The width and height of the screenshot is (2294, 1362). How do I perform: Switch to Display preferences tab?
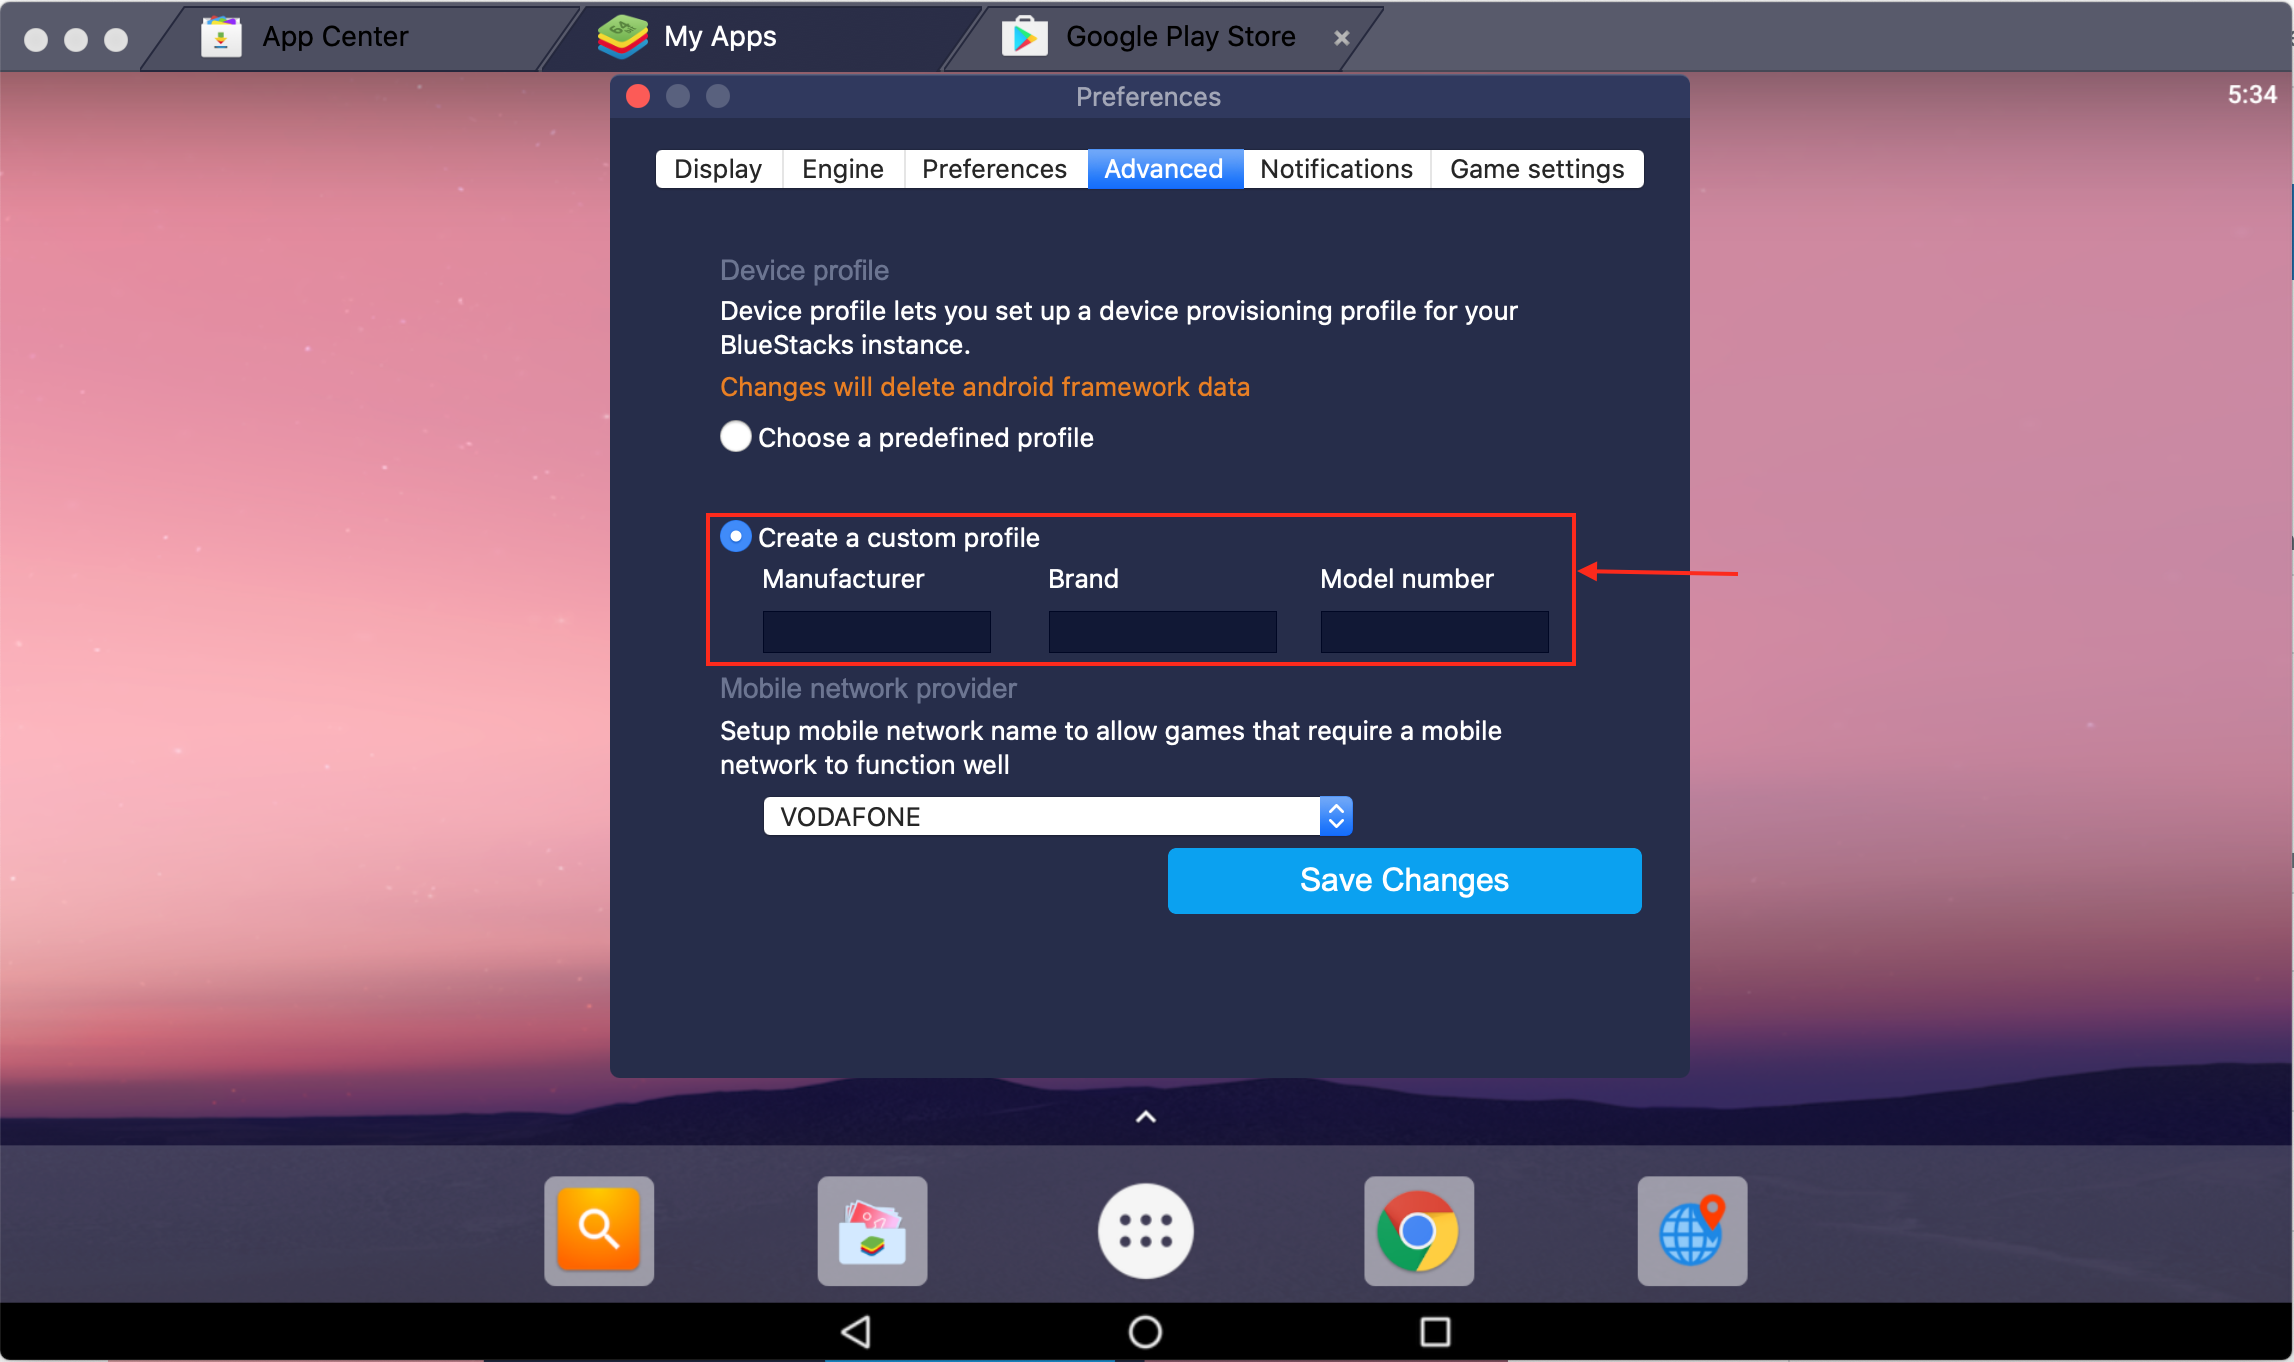[x=720, y=169]
